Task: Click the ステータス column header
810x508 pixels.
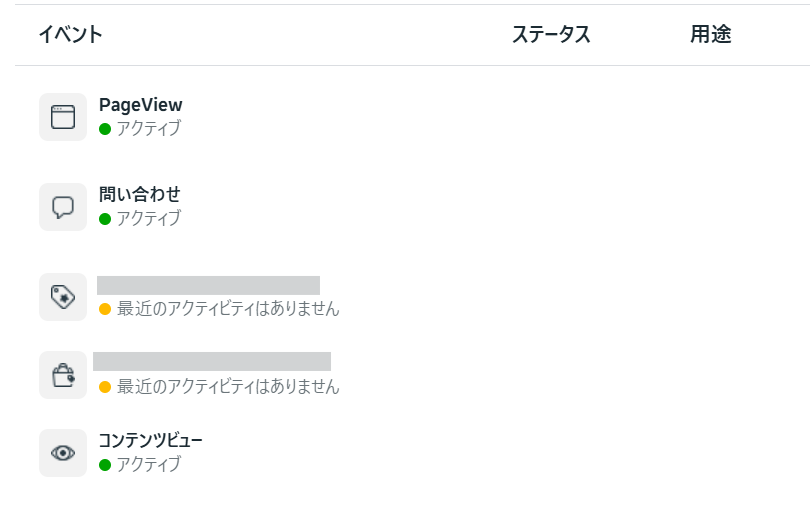Action: (x=551, y=35)
